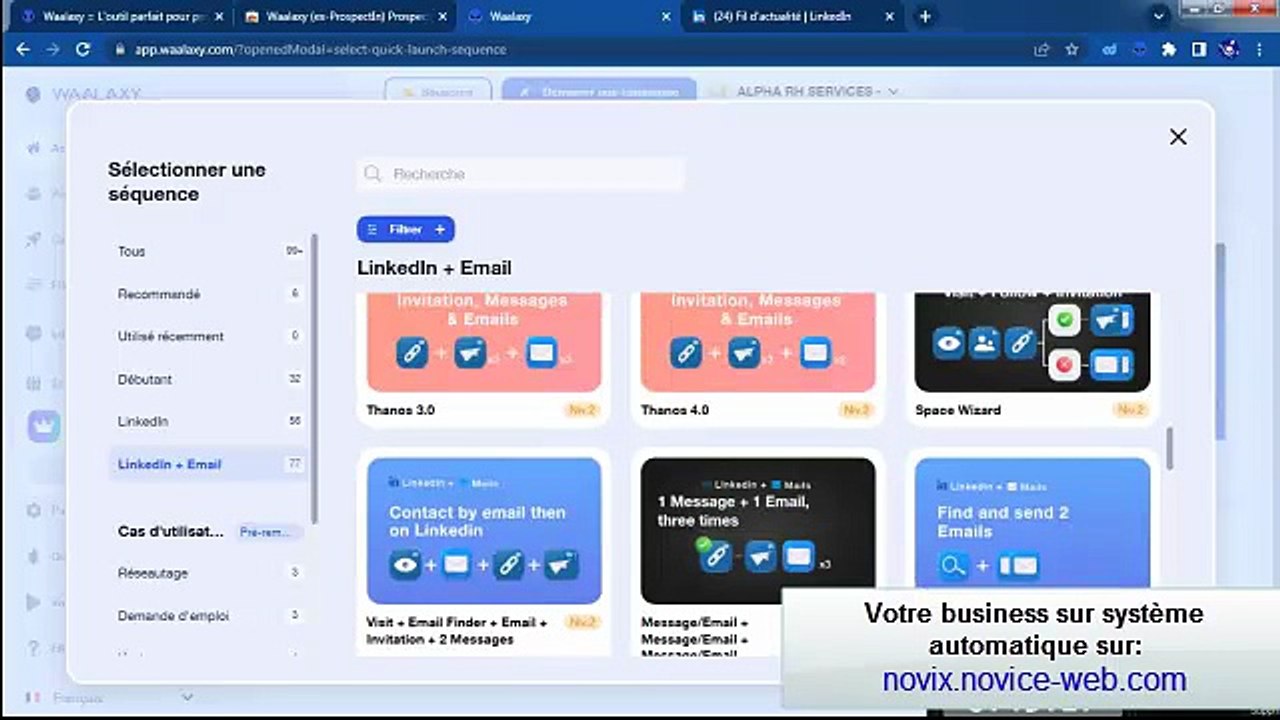Screen dimensions: 1280x720
Task: Open a new browser tab with the plus icon
Action: (925, 16)
